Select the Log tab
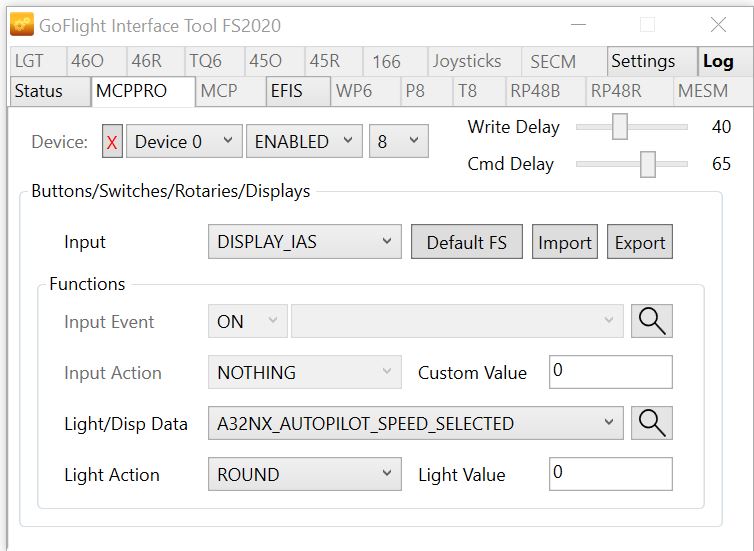Screen dimensions: 754x551 tap(718, 61)
